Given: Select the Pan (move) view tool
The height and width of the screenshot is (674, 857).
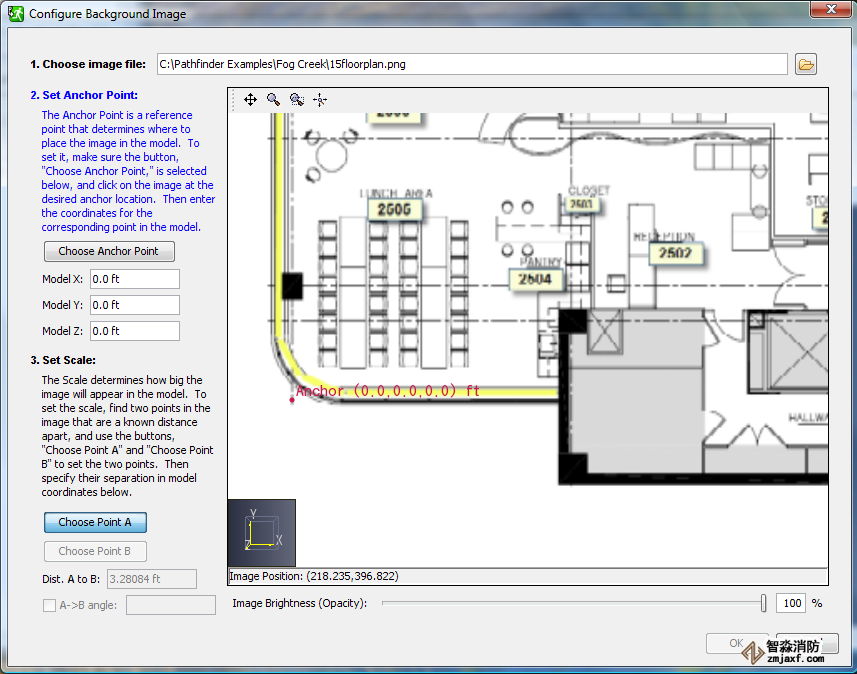Looking at the screenshot, I should 250,100.
